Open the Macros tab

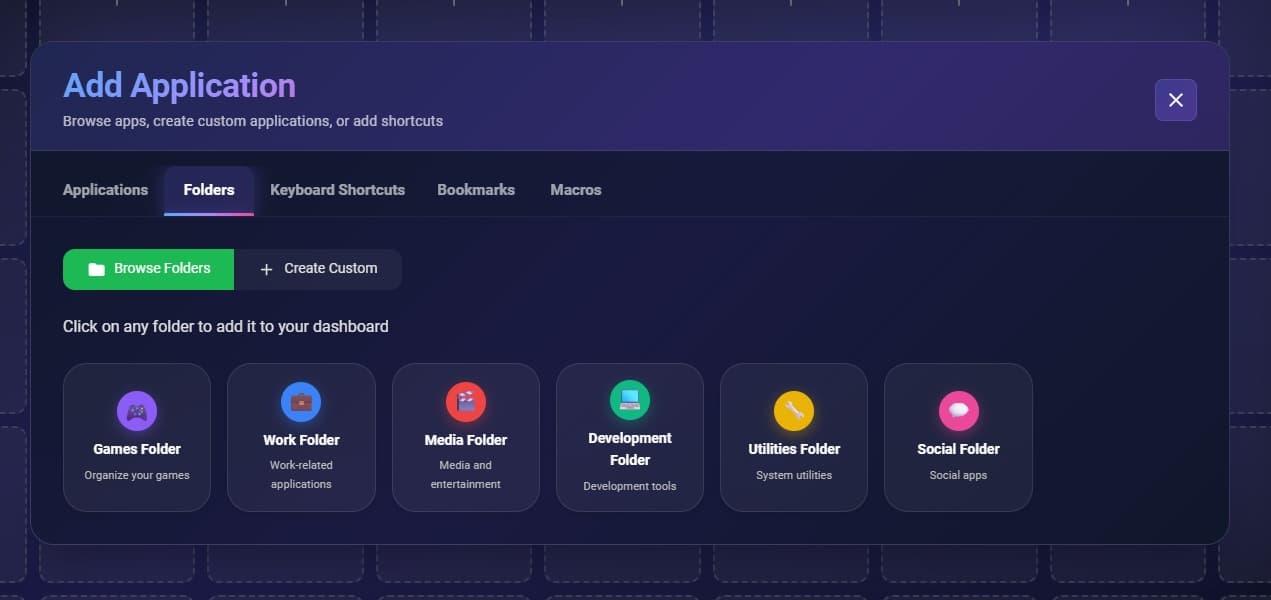[576, 190]
